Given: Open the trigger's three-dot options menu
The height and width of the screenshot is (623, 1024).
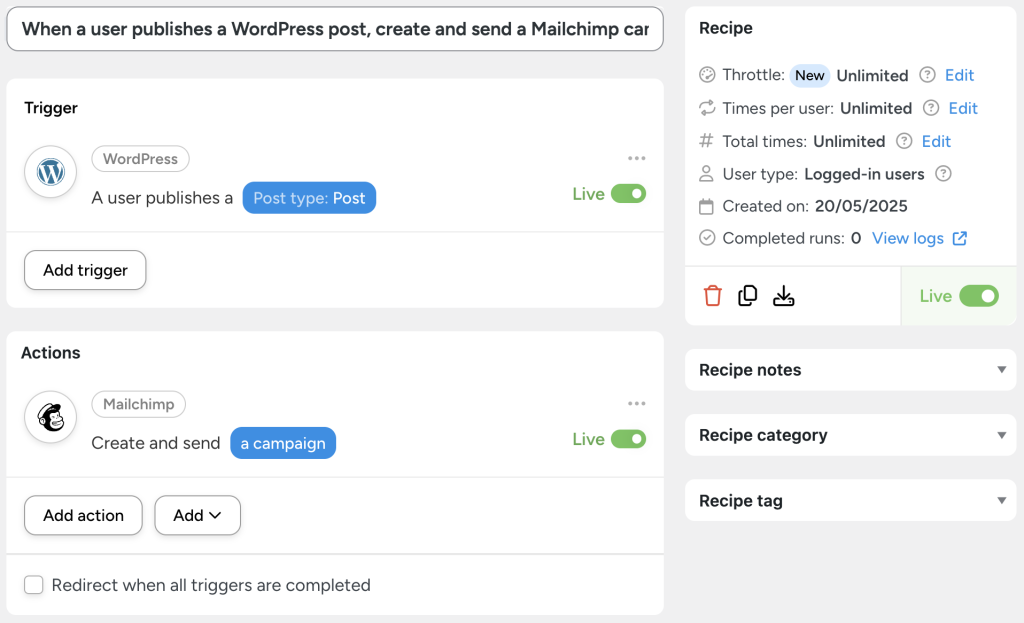Looking at the screenshot, I should 637,158.
